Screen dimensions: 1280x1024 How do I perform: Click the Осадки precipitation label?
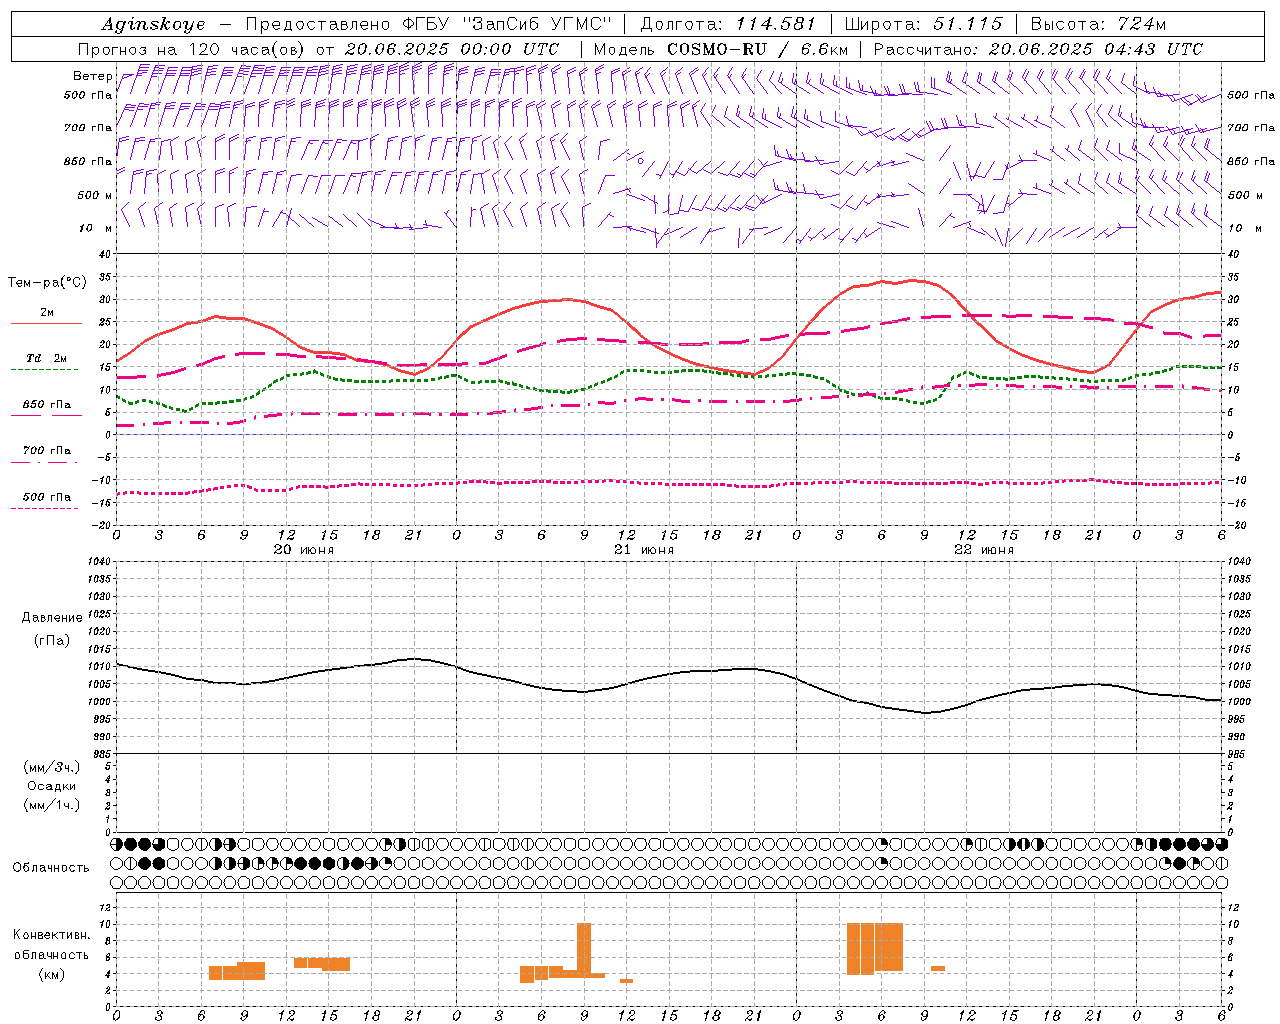click(x=52, y=787)
